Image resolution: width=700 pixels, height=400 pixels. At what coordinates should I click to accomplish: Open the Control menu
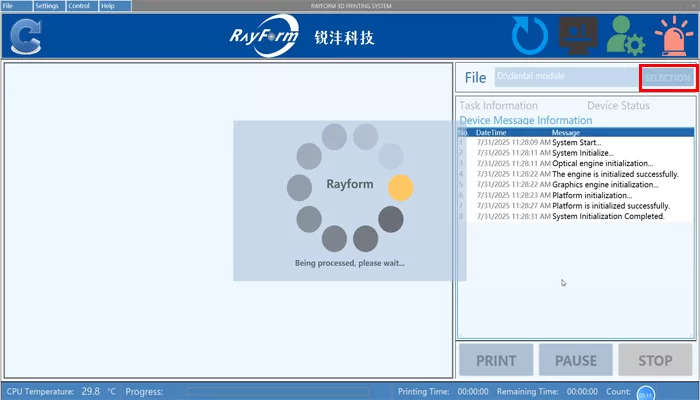79,6
